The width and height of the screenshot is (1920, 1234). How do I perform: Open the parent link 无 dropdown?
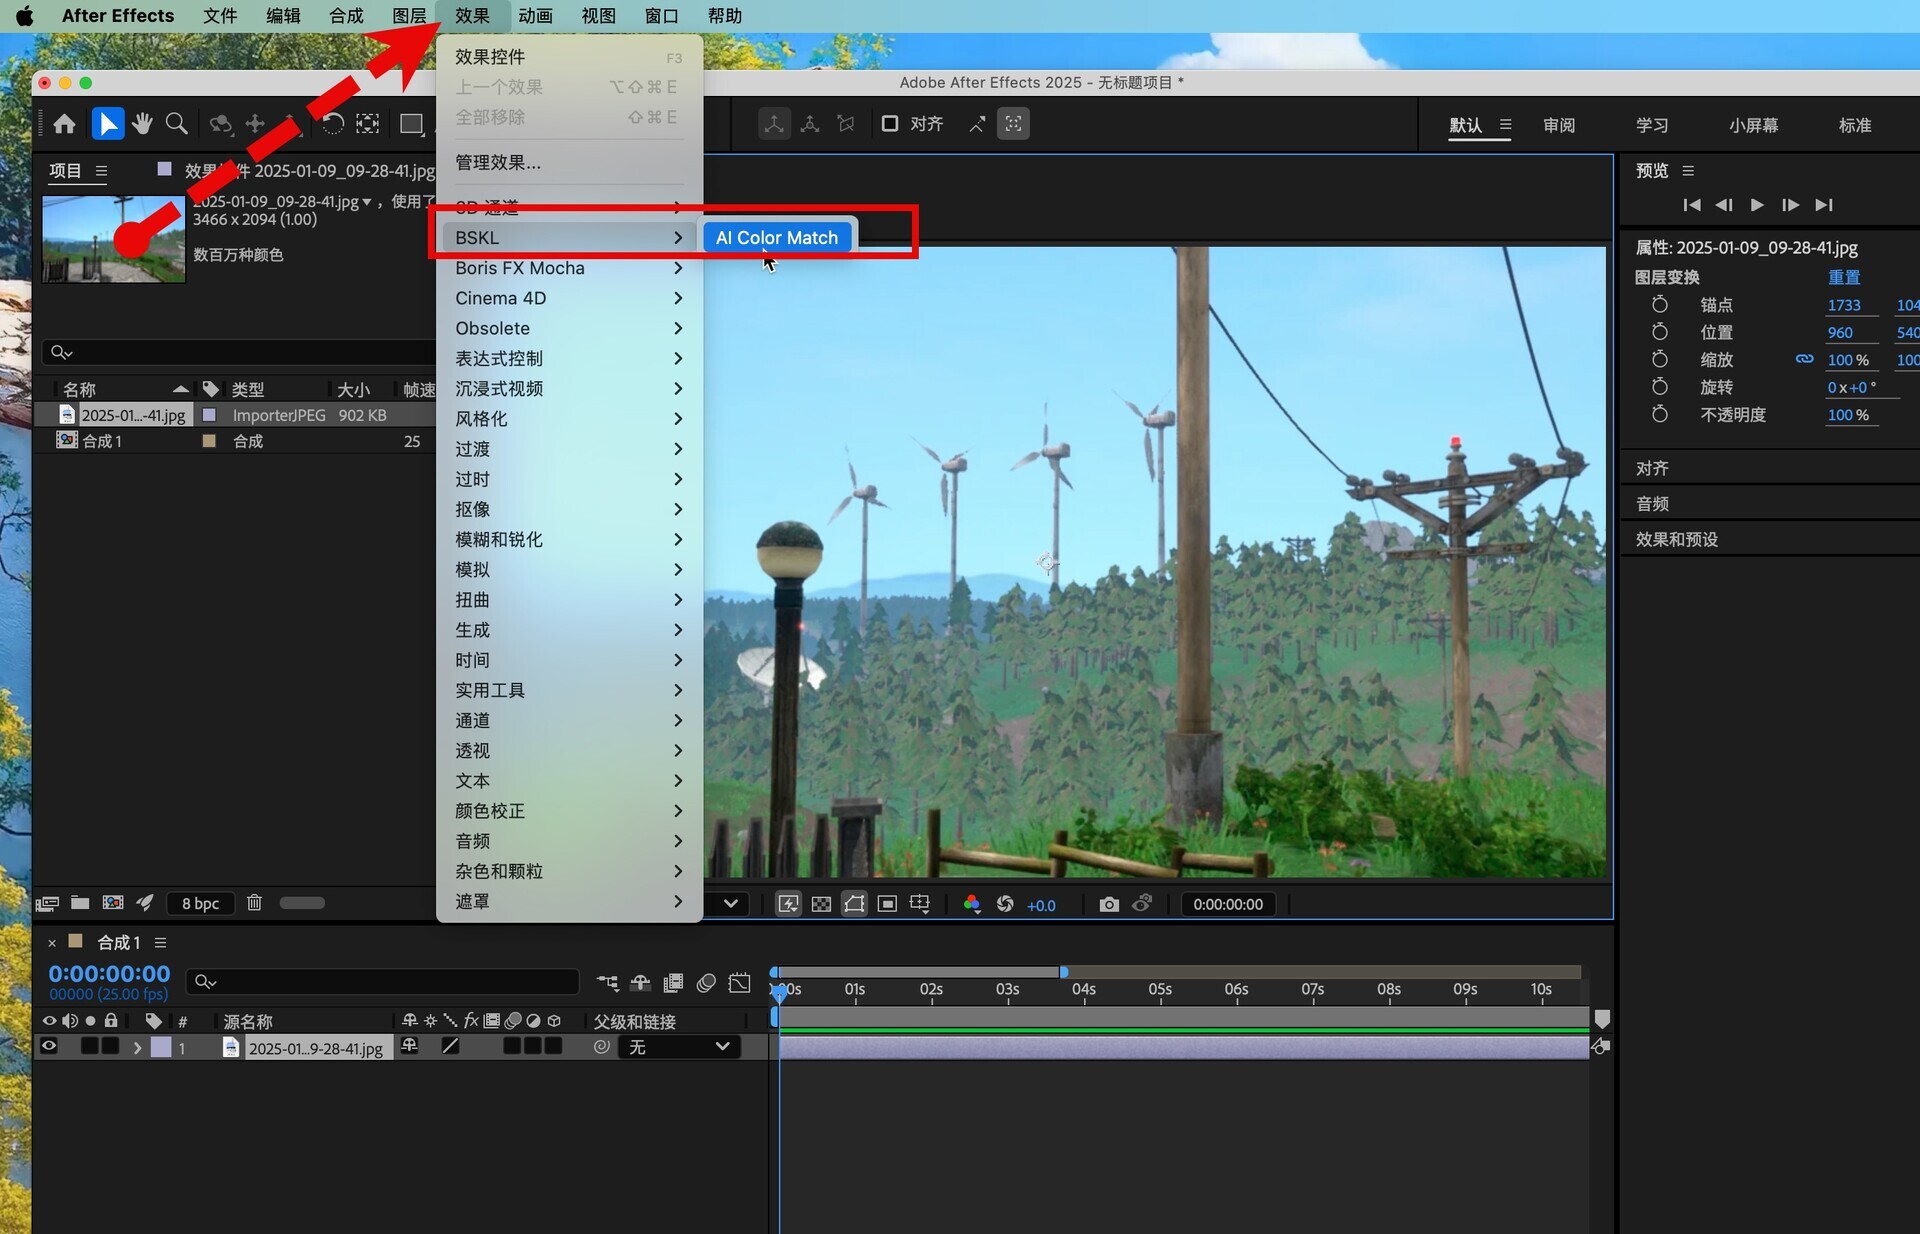point(678,1047)
